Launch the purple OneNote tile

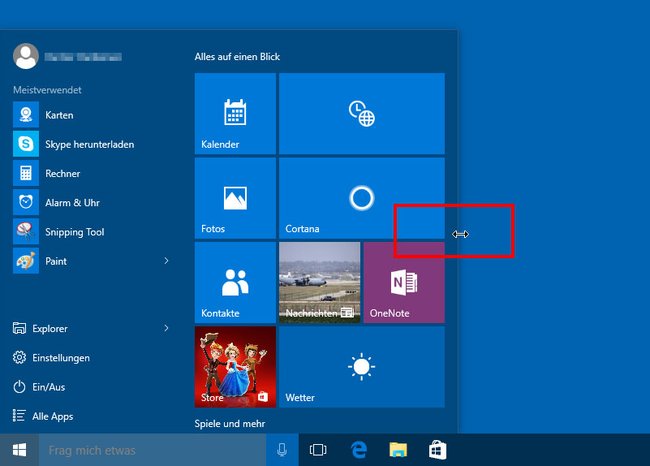pos(404,283)
